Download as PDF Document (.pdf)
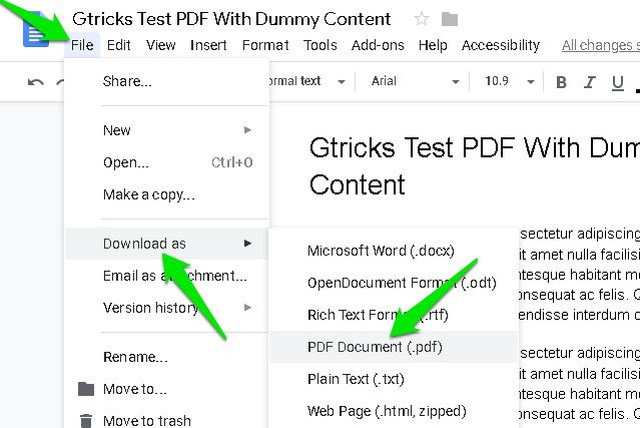This screenshot has width=640, height=428. click(394, 347)
